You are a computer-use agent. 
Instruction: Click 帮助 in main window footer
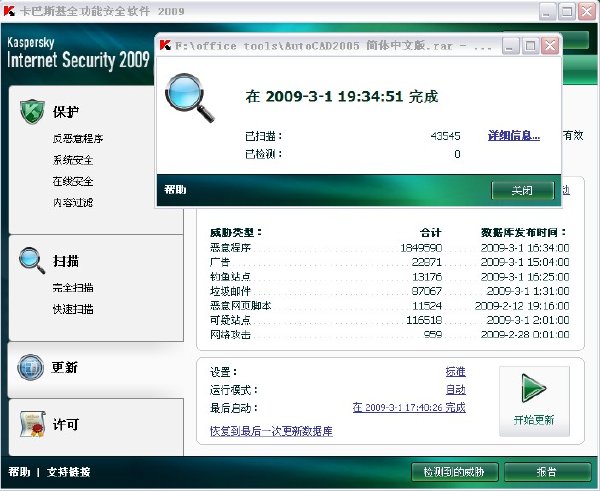pos(19,472)
